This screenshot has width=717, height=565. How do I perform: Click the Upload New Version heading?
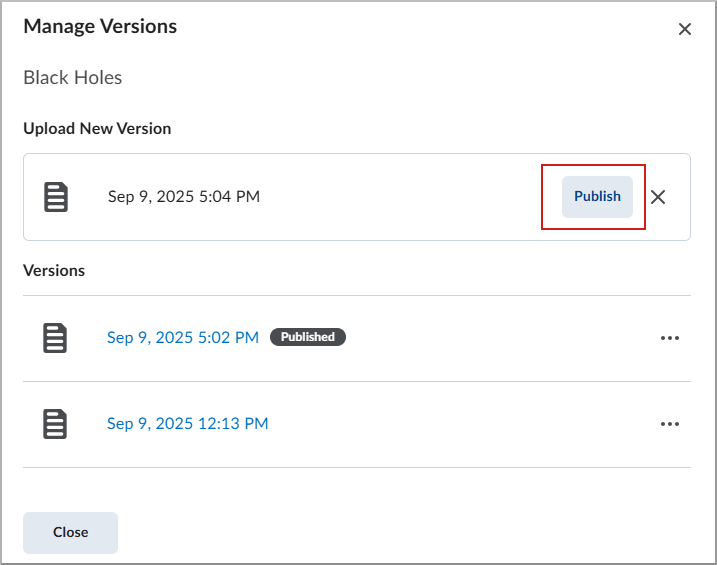(97, 129)
